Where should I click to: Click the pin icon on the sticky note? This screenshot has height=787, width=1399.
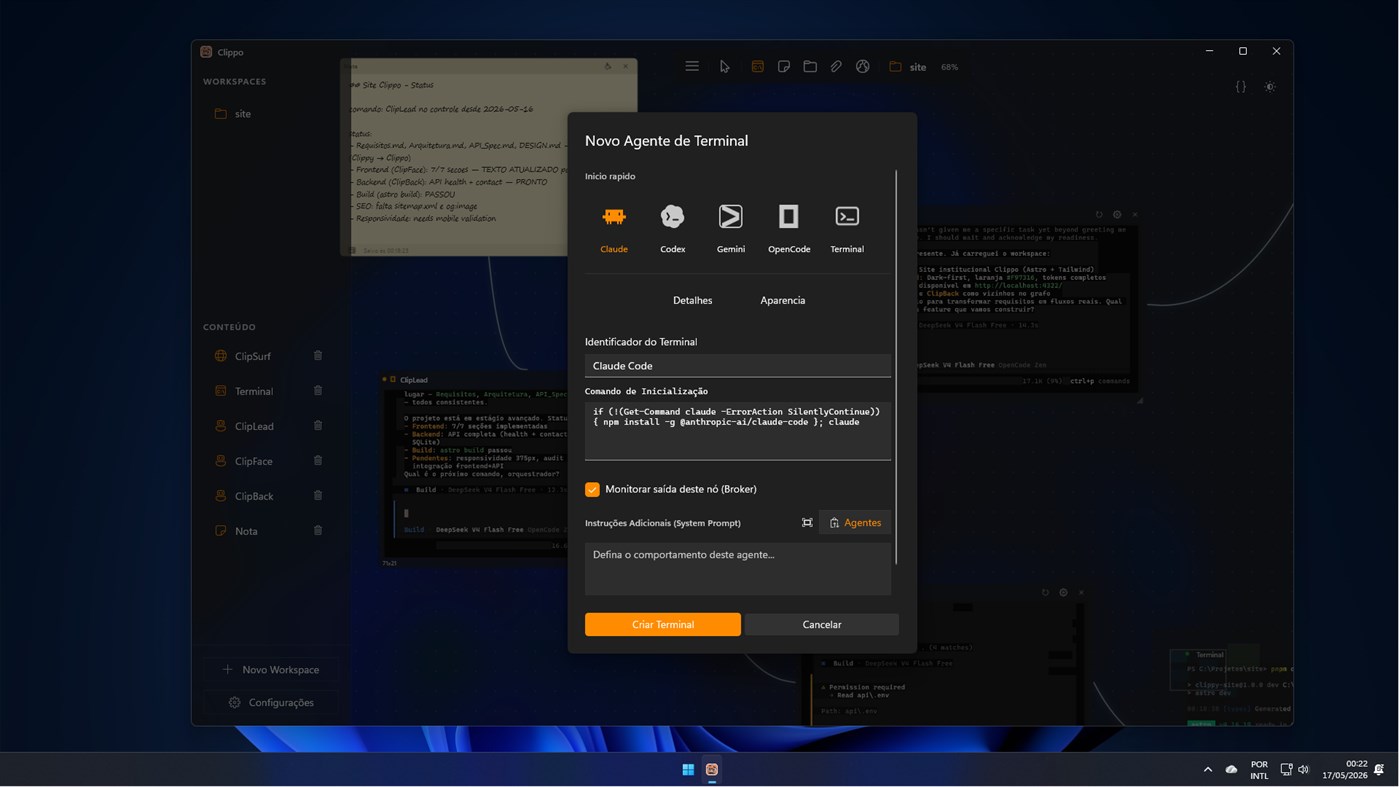(x=608, y=67)
